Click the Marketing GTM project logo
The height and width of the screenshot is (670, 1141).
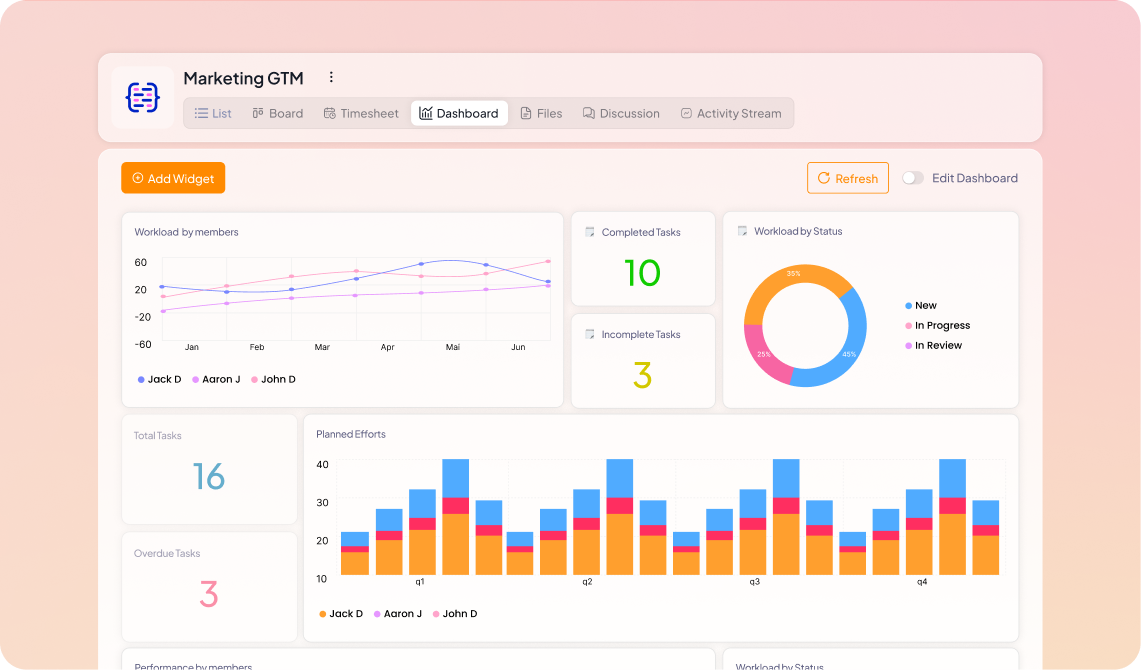[143, 97]
